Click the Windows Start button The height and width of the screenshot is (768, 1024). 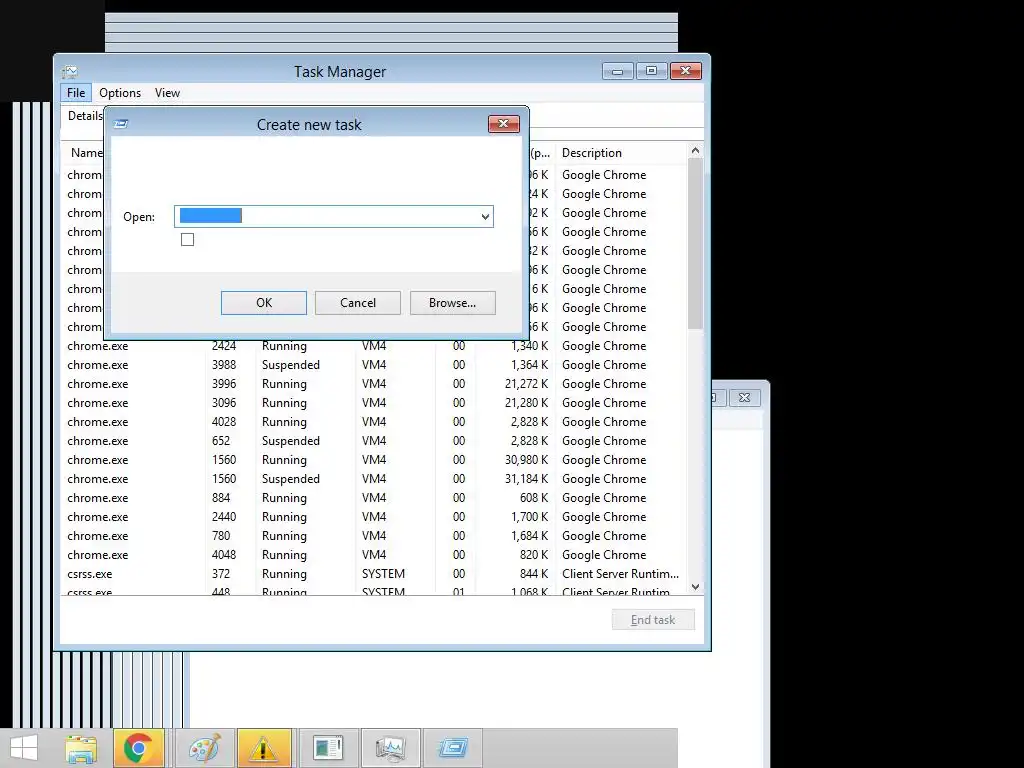pos(24,748)
